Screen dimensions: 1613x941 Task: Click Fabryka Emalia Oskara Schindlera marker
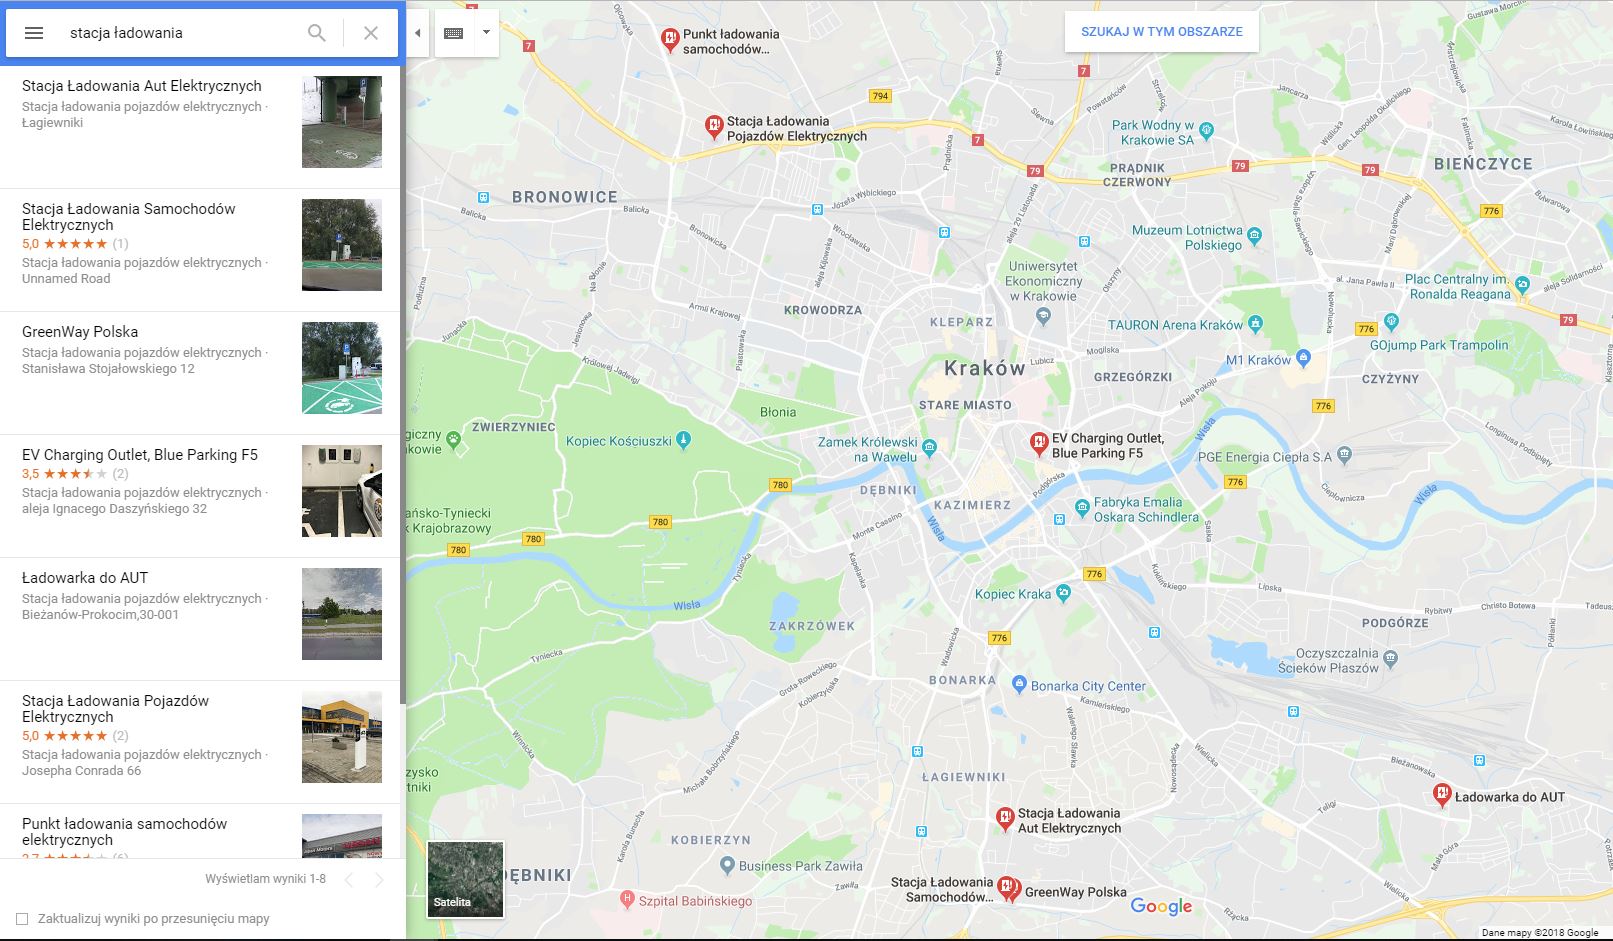[1082, 508]
